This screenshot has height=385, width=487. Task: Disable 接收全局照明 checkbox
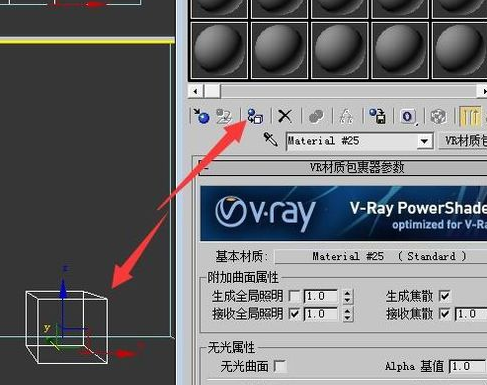[x=294, y=314]
